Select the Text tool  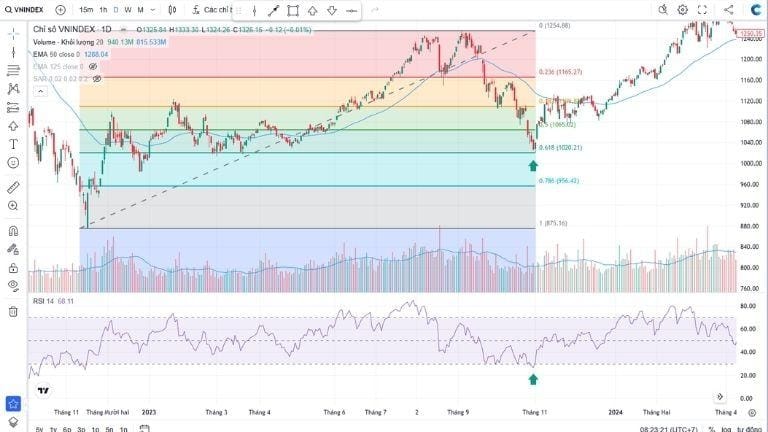coord(13,144)
